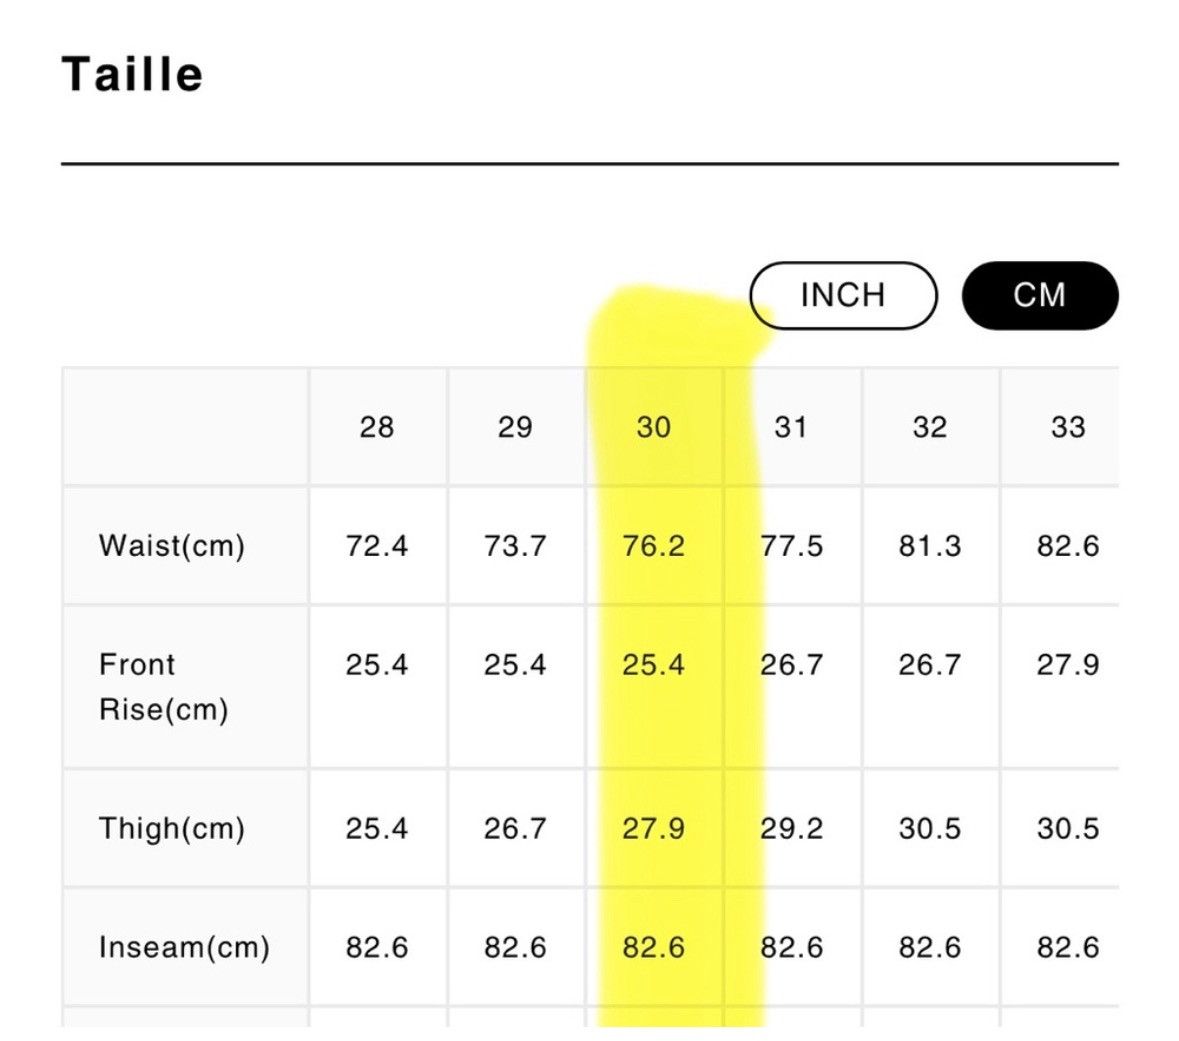
Task: Click the Thigh(cm) row label
Action: 172,829
